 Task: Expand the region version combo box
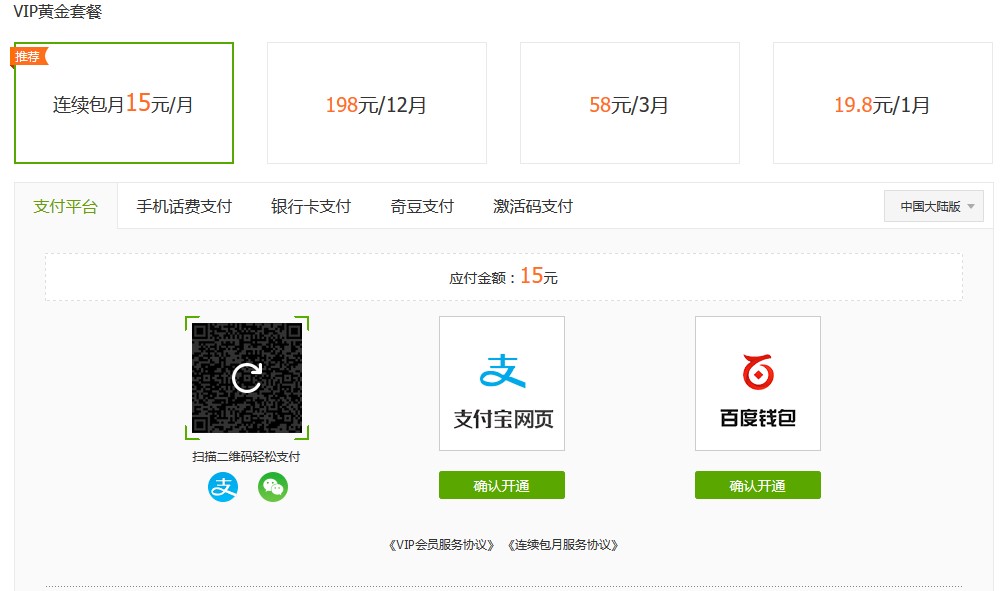933,206
